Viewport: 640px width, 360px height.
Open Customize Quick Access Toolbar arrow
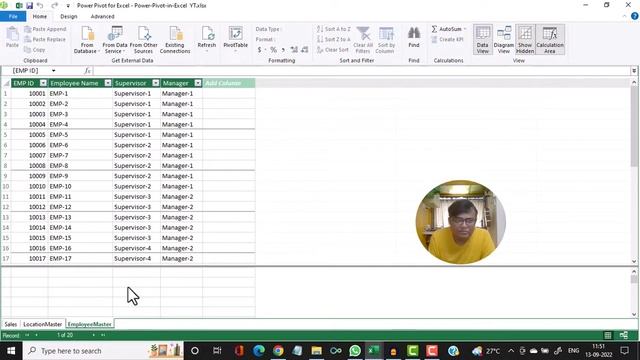(x=68, y=6)
